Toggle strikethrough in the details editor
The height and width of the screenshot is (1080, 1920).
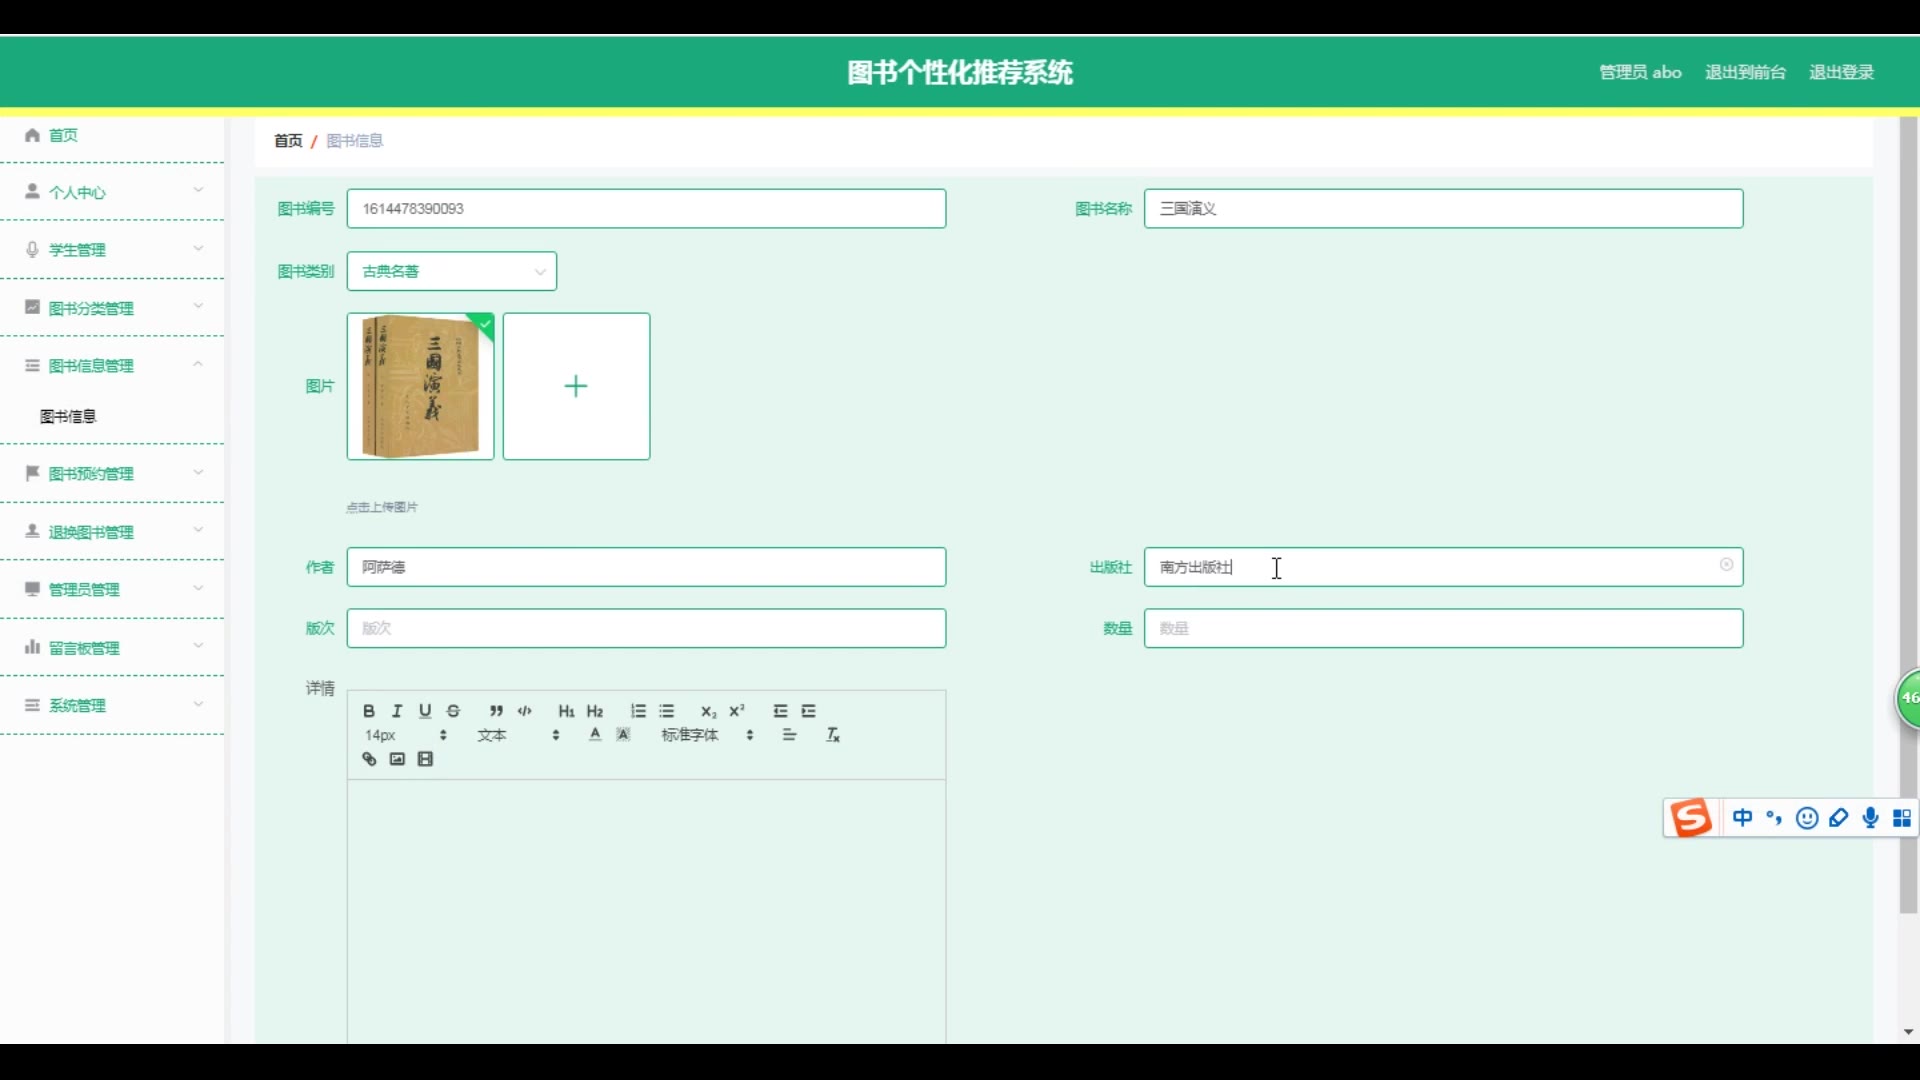pyautogui.click(x=454, y=711)
